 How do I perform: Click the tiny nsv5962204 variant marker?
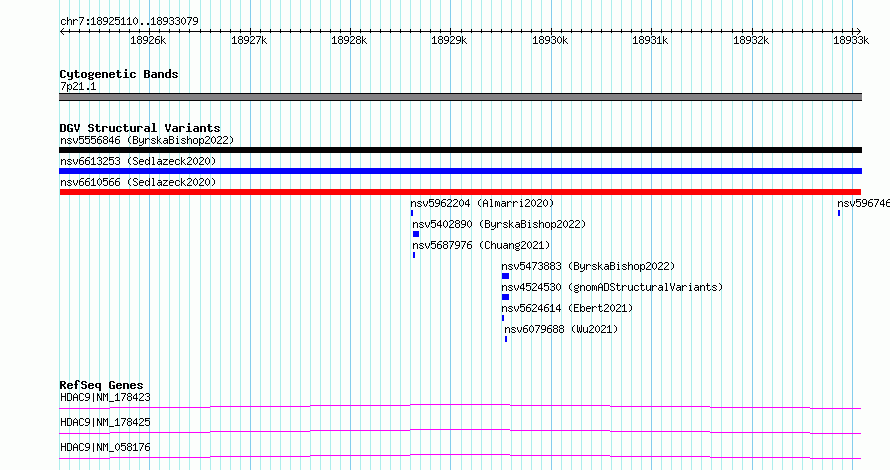412,213
